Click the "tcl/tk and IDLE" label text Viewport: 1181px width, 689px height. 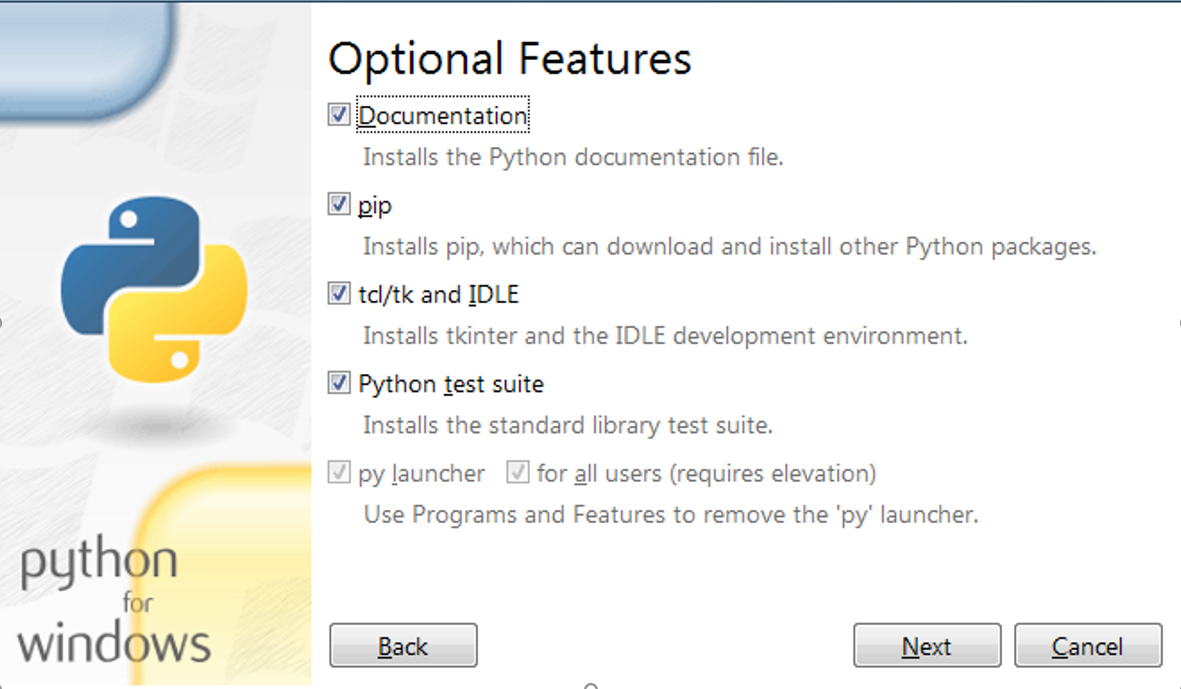(438, 295)
